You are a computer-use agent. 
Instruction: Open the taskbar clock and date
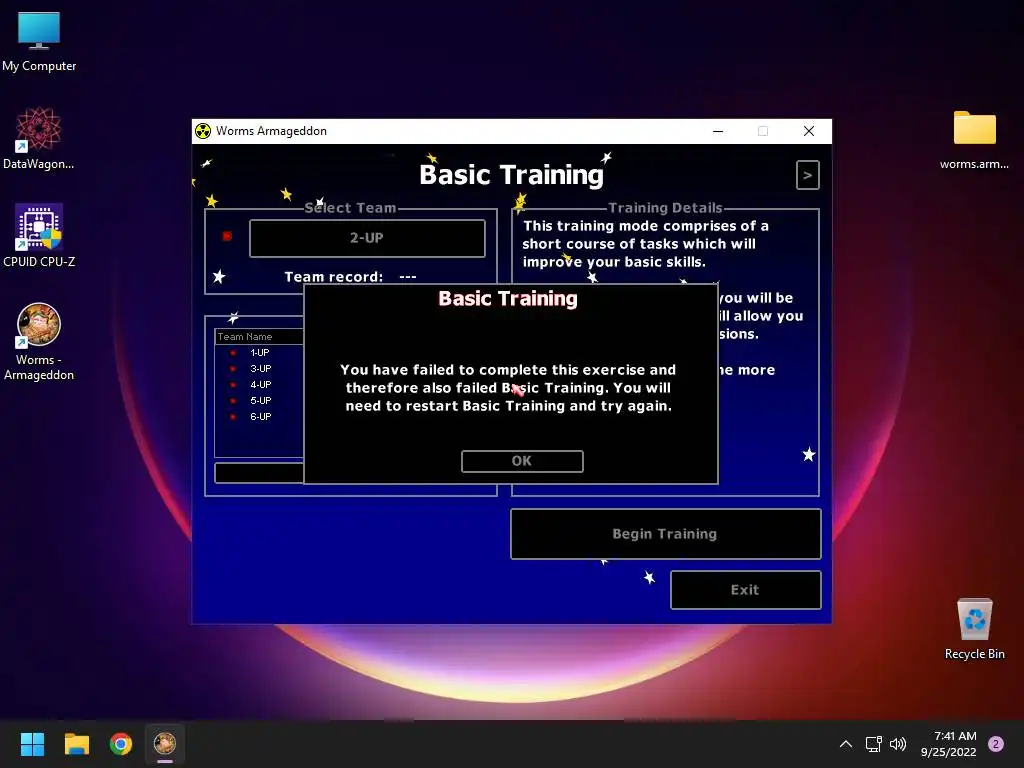(x=949, y=744)
